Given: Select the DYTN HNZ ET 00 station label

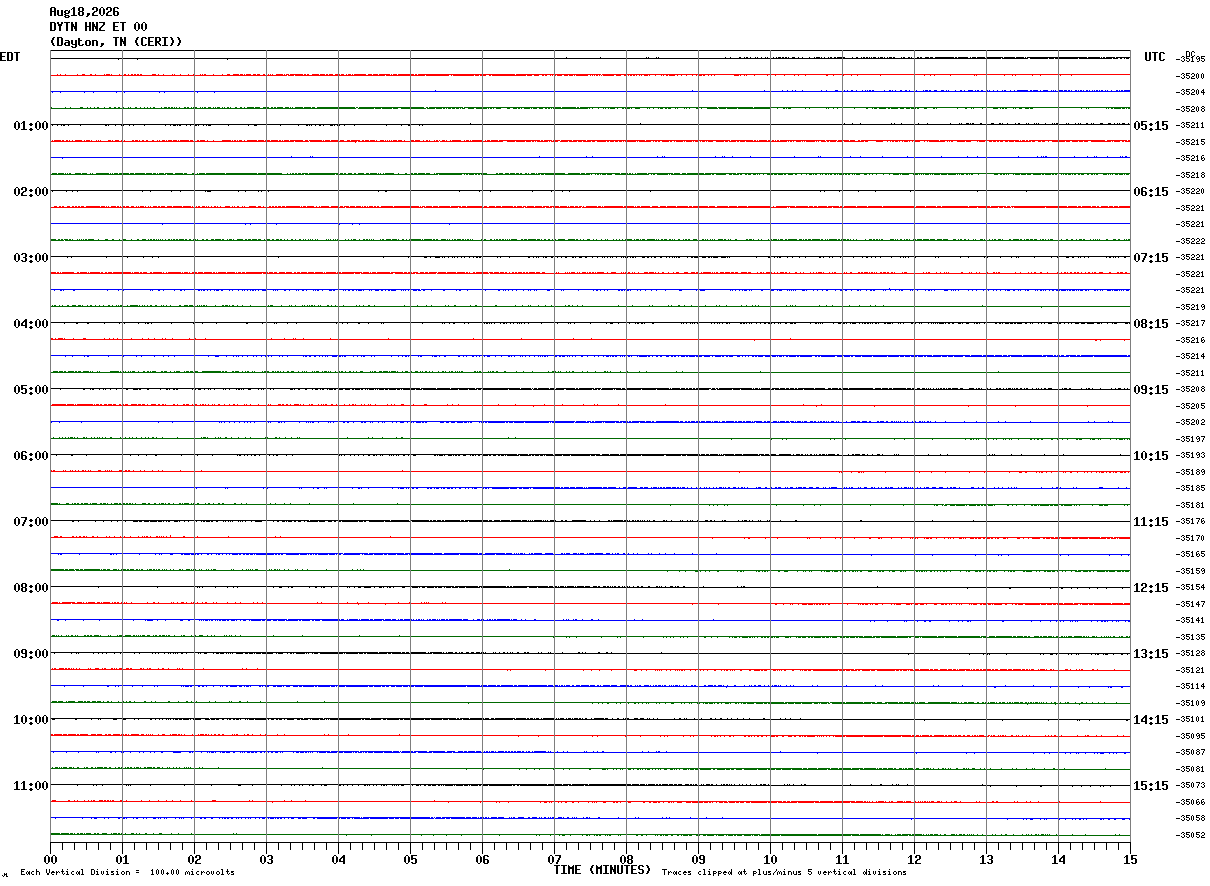Looking at the screenshot, I should click(98, 27).
